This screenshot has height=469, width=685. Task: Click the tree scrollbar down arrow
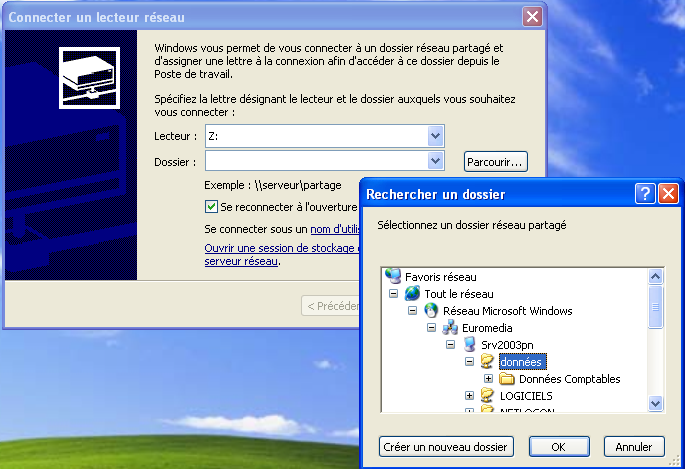(655, 403)
